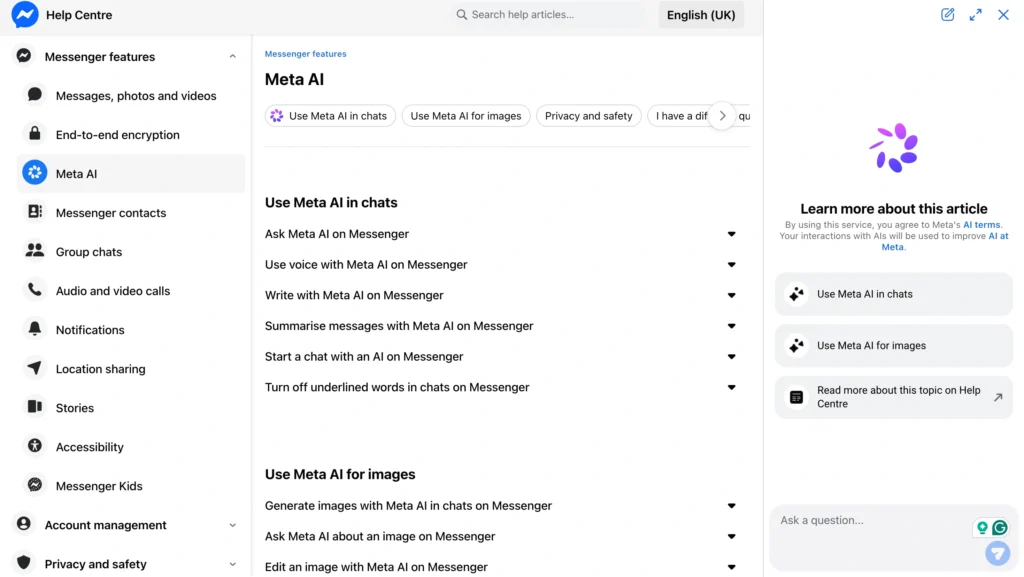Open Location sharing in sidebar

(131, 369)
